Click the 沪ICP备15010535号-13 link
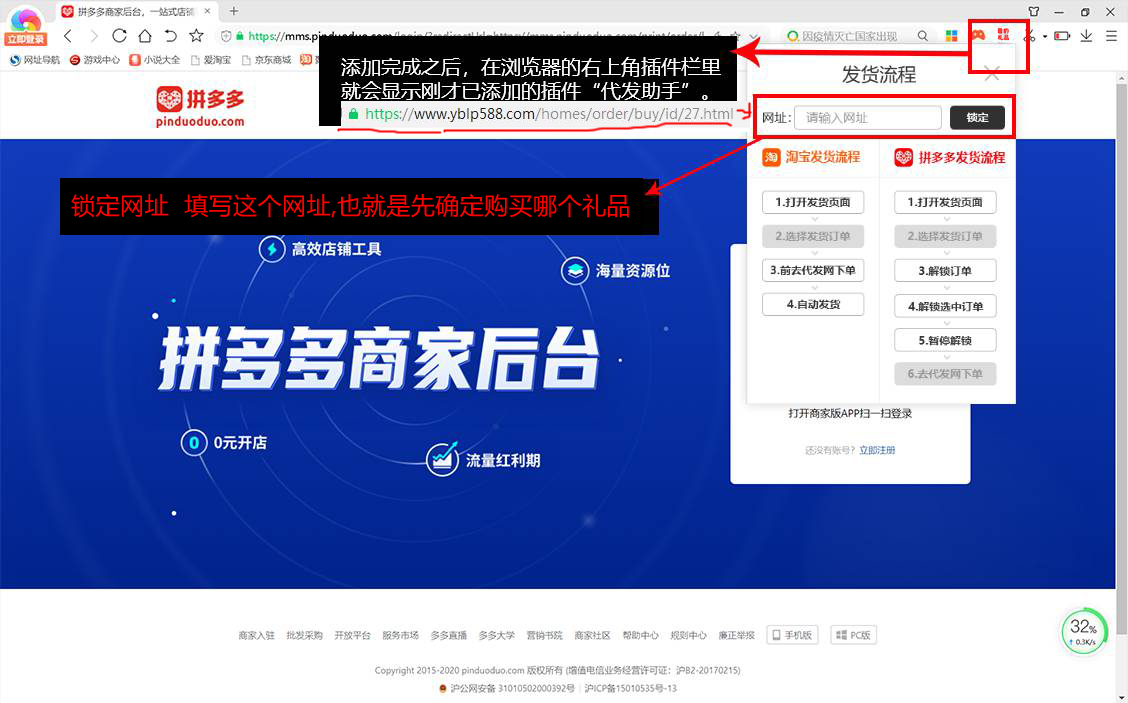The width and height of the screenshot is (1128, 703). point(630,689)
